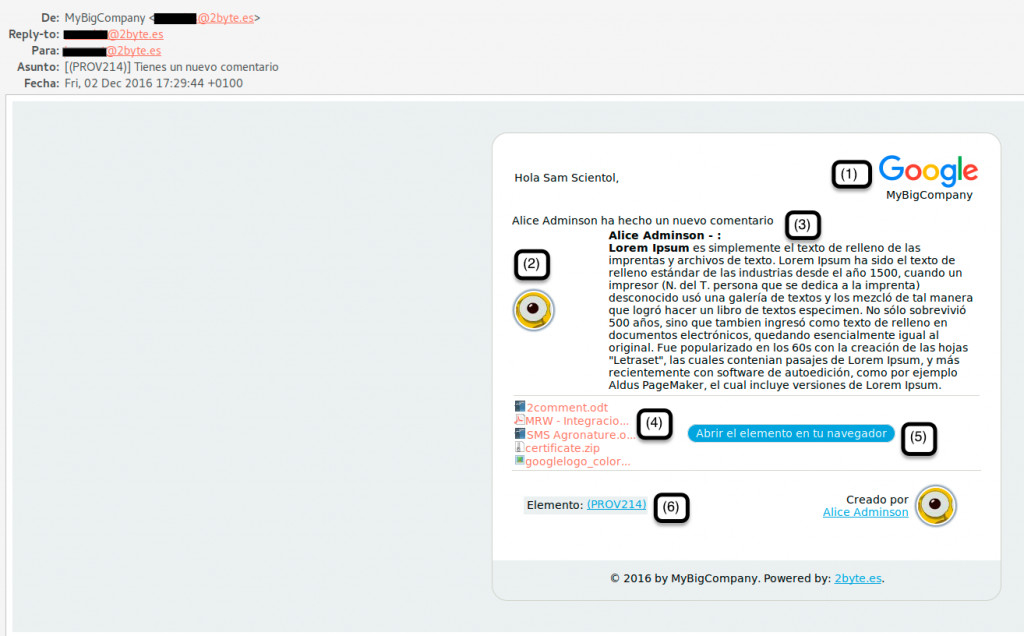
Task: Visit the 2byte.es footer link
Action: (x=858, y=579)
